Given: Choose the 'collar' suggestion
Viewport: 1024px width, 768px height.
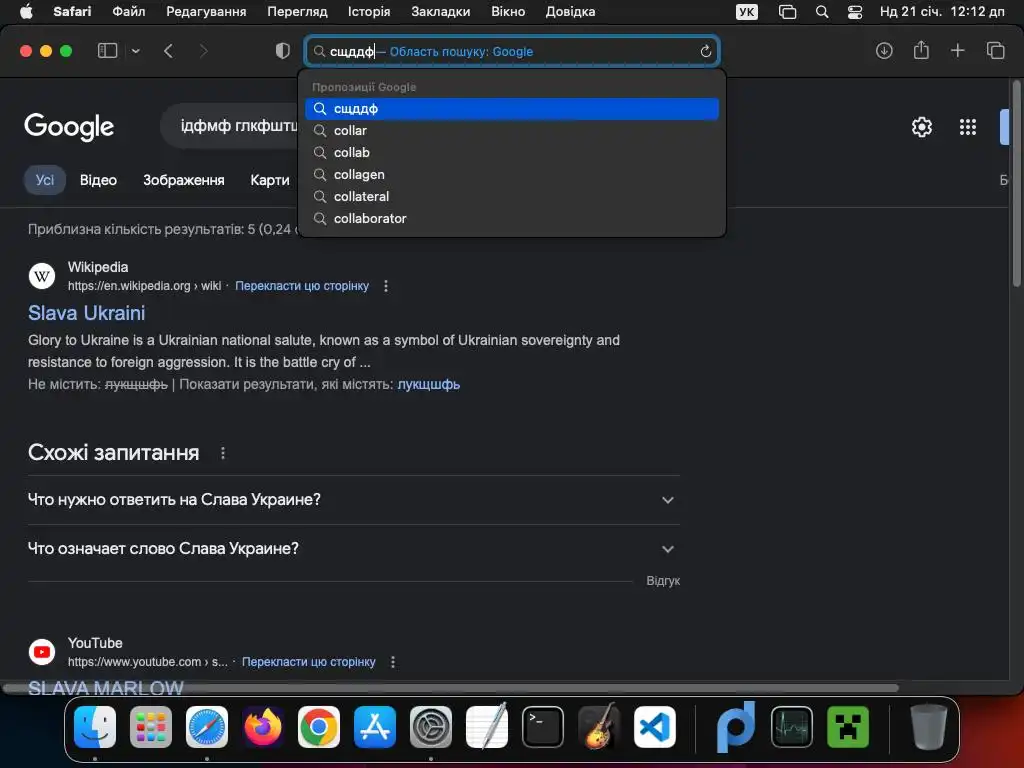Looking at the screenshot, I should tap(512, 131).
